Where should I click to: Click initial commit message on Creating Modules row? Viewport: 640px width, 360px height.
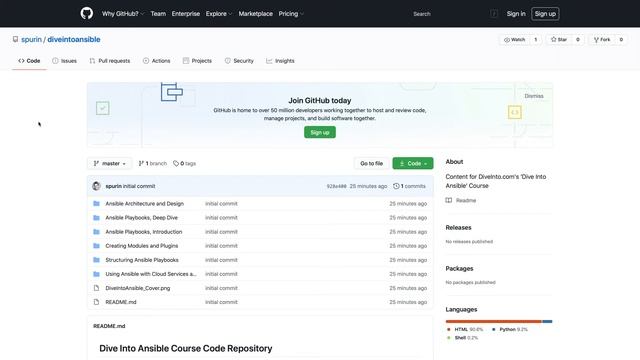pos(221,246)
